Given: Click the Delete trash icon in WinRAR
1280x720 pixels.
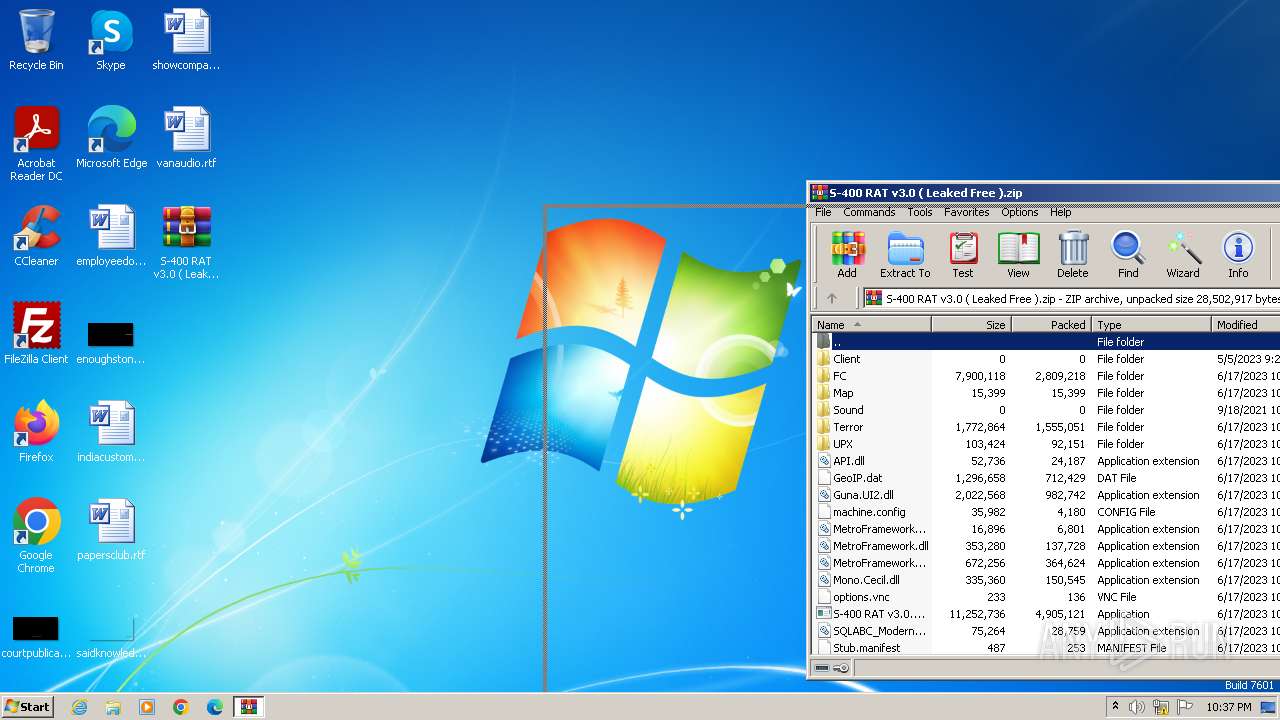Looking at the screenshot, I should (x=1072, y=254).
